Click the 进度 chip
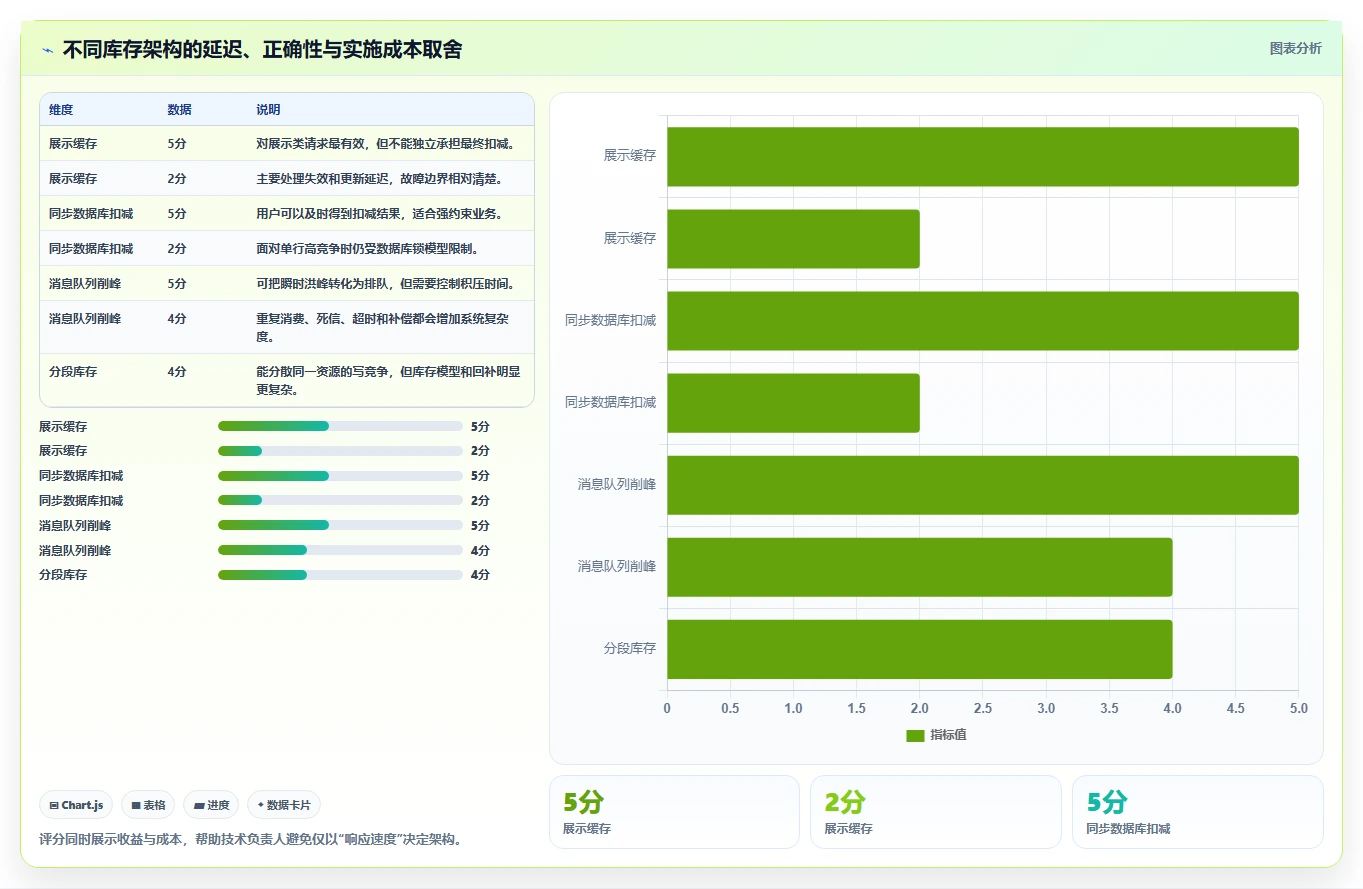This screenshot has height=889, width=1363. (211, 805)
